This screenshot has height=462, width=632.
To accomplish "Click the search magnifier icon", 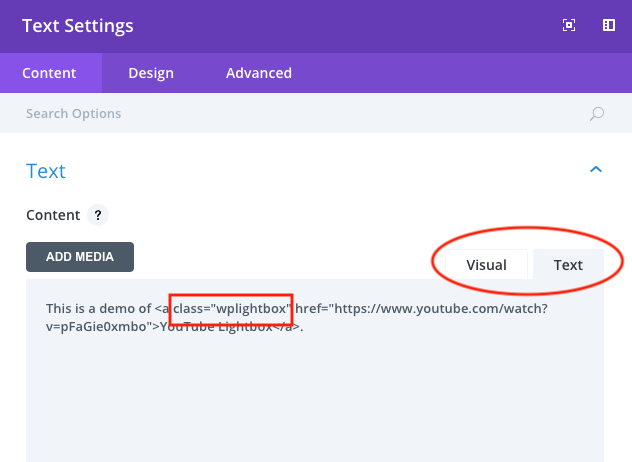I will click(597, 114).
